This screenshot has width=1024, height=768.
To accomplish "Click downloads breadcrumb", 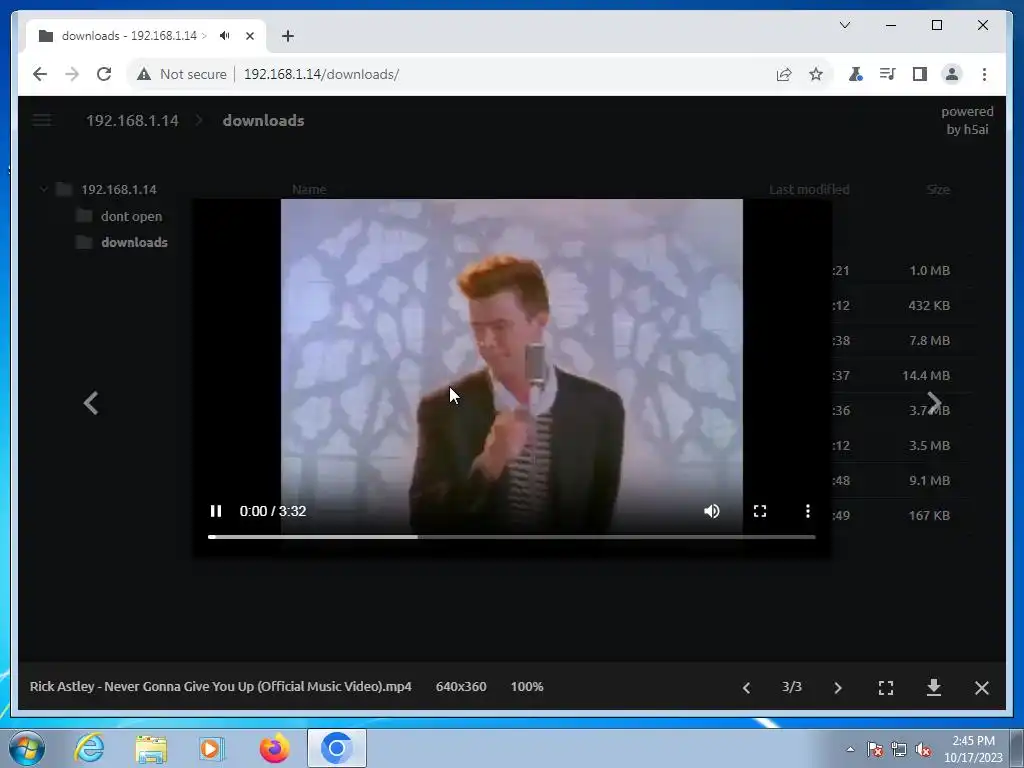I will point(263,121).
